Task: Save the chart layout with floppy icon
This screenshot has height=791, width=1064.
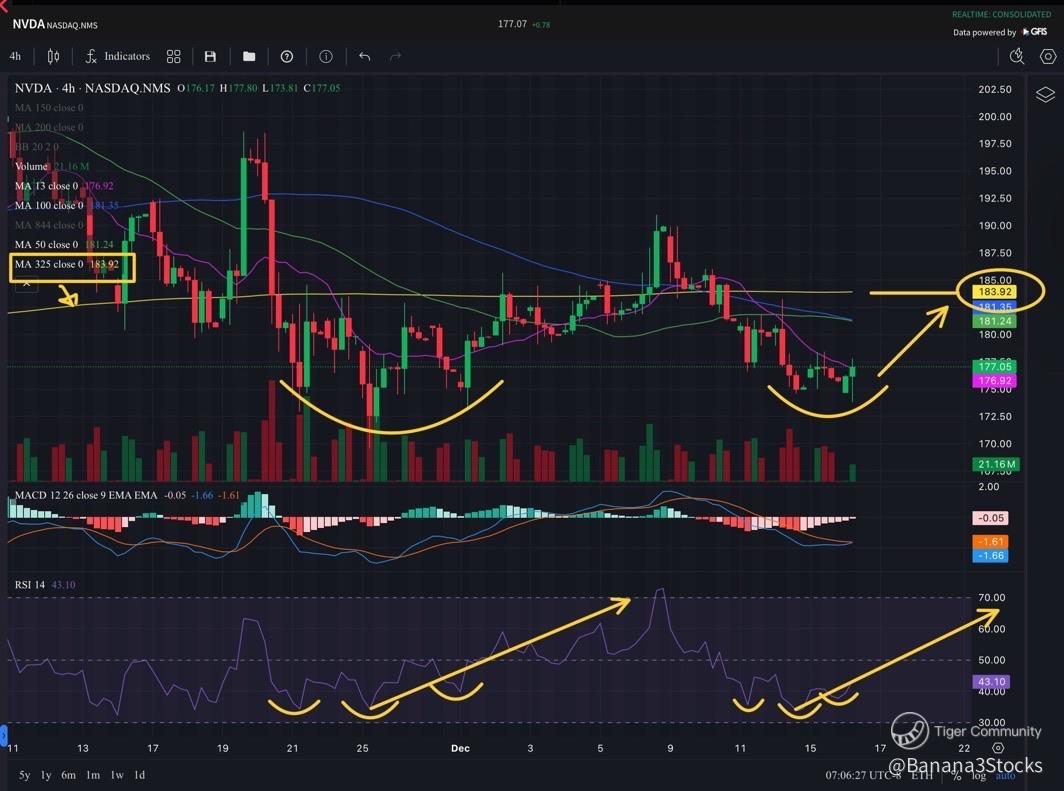Action: coord(210,56)
